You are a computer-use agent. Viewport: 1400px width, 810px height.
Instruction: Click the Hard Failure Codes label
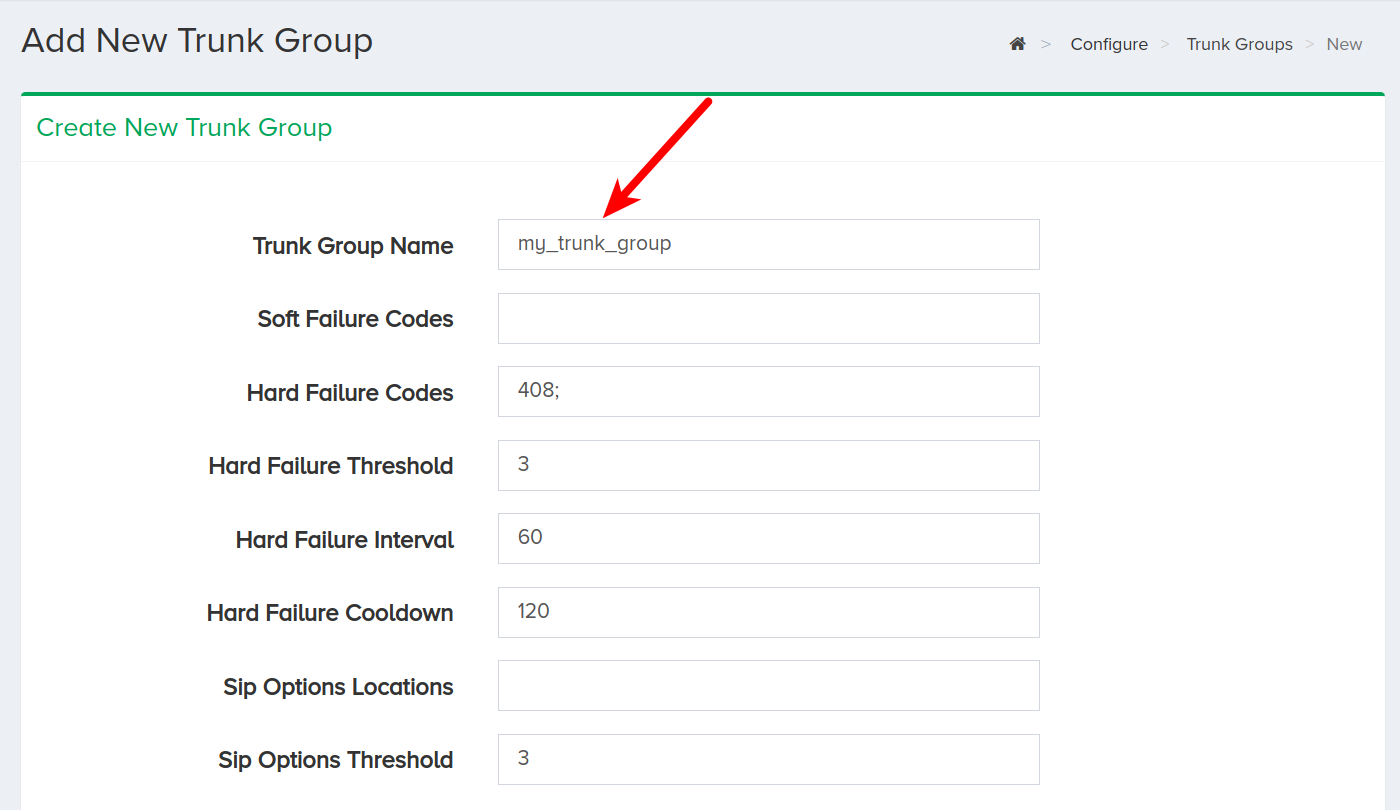[x=350, y=393]
